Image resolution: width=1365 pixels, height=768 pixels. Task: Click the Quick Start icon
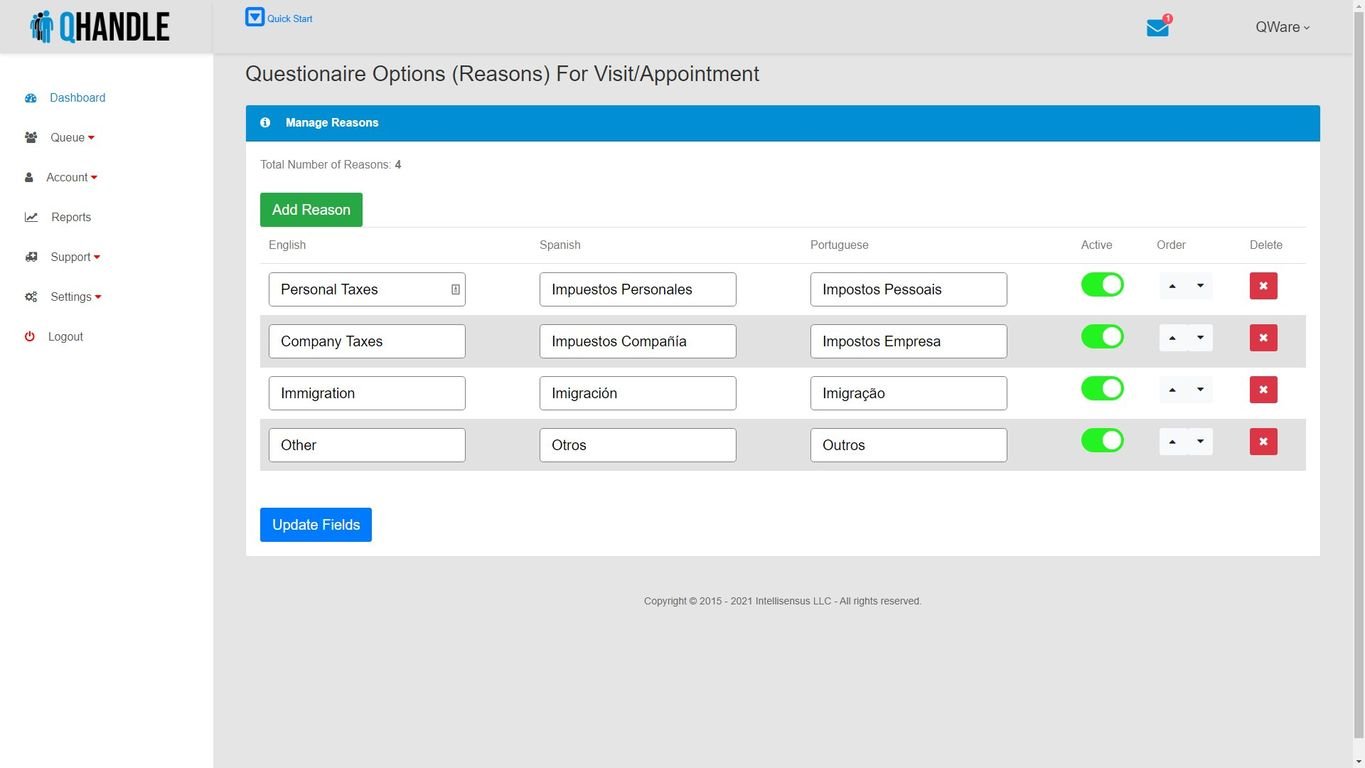tap(255, 17)
